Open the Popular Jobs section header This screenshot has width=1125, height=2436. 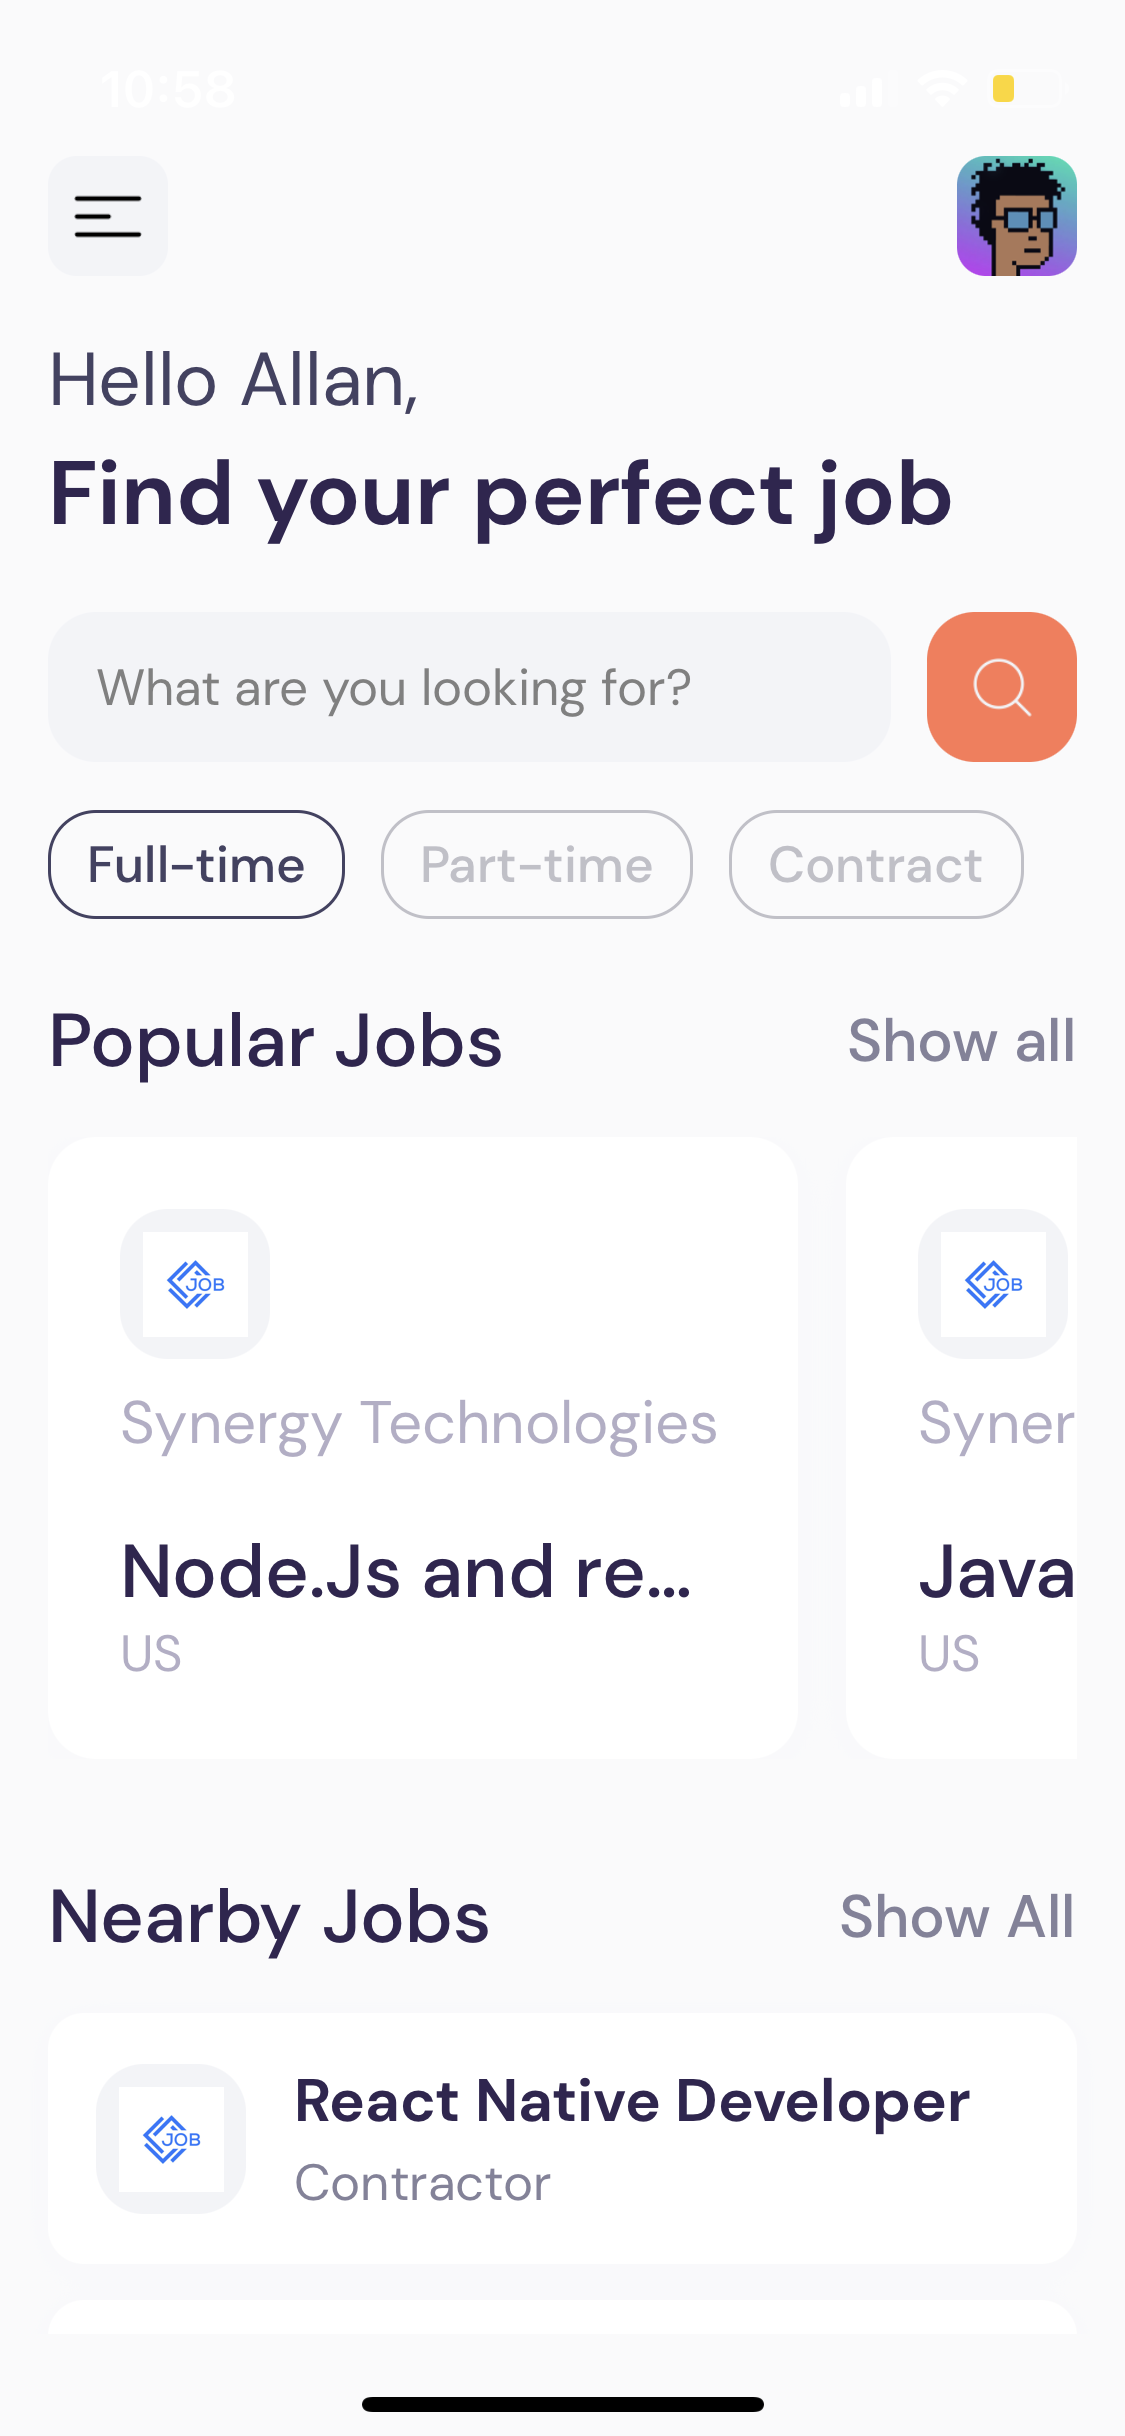click(x=277, y=1041)
